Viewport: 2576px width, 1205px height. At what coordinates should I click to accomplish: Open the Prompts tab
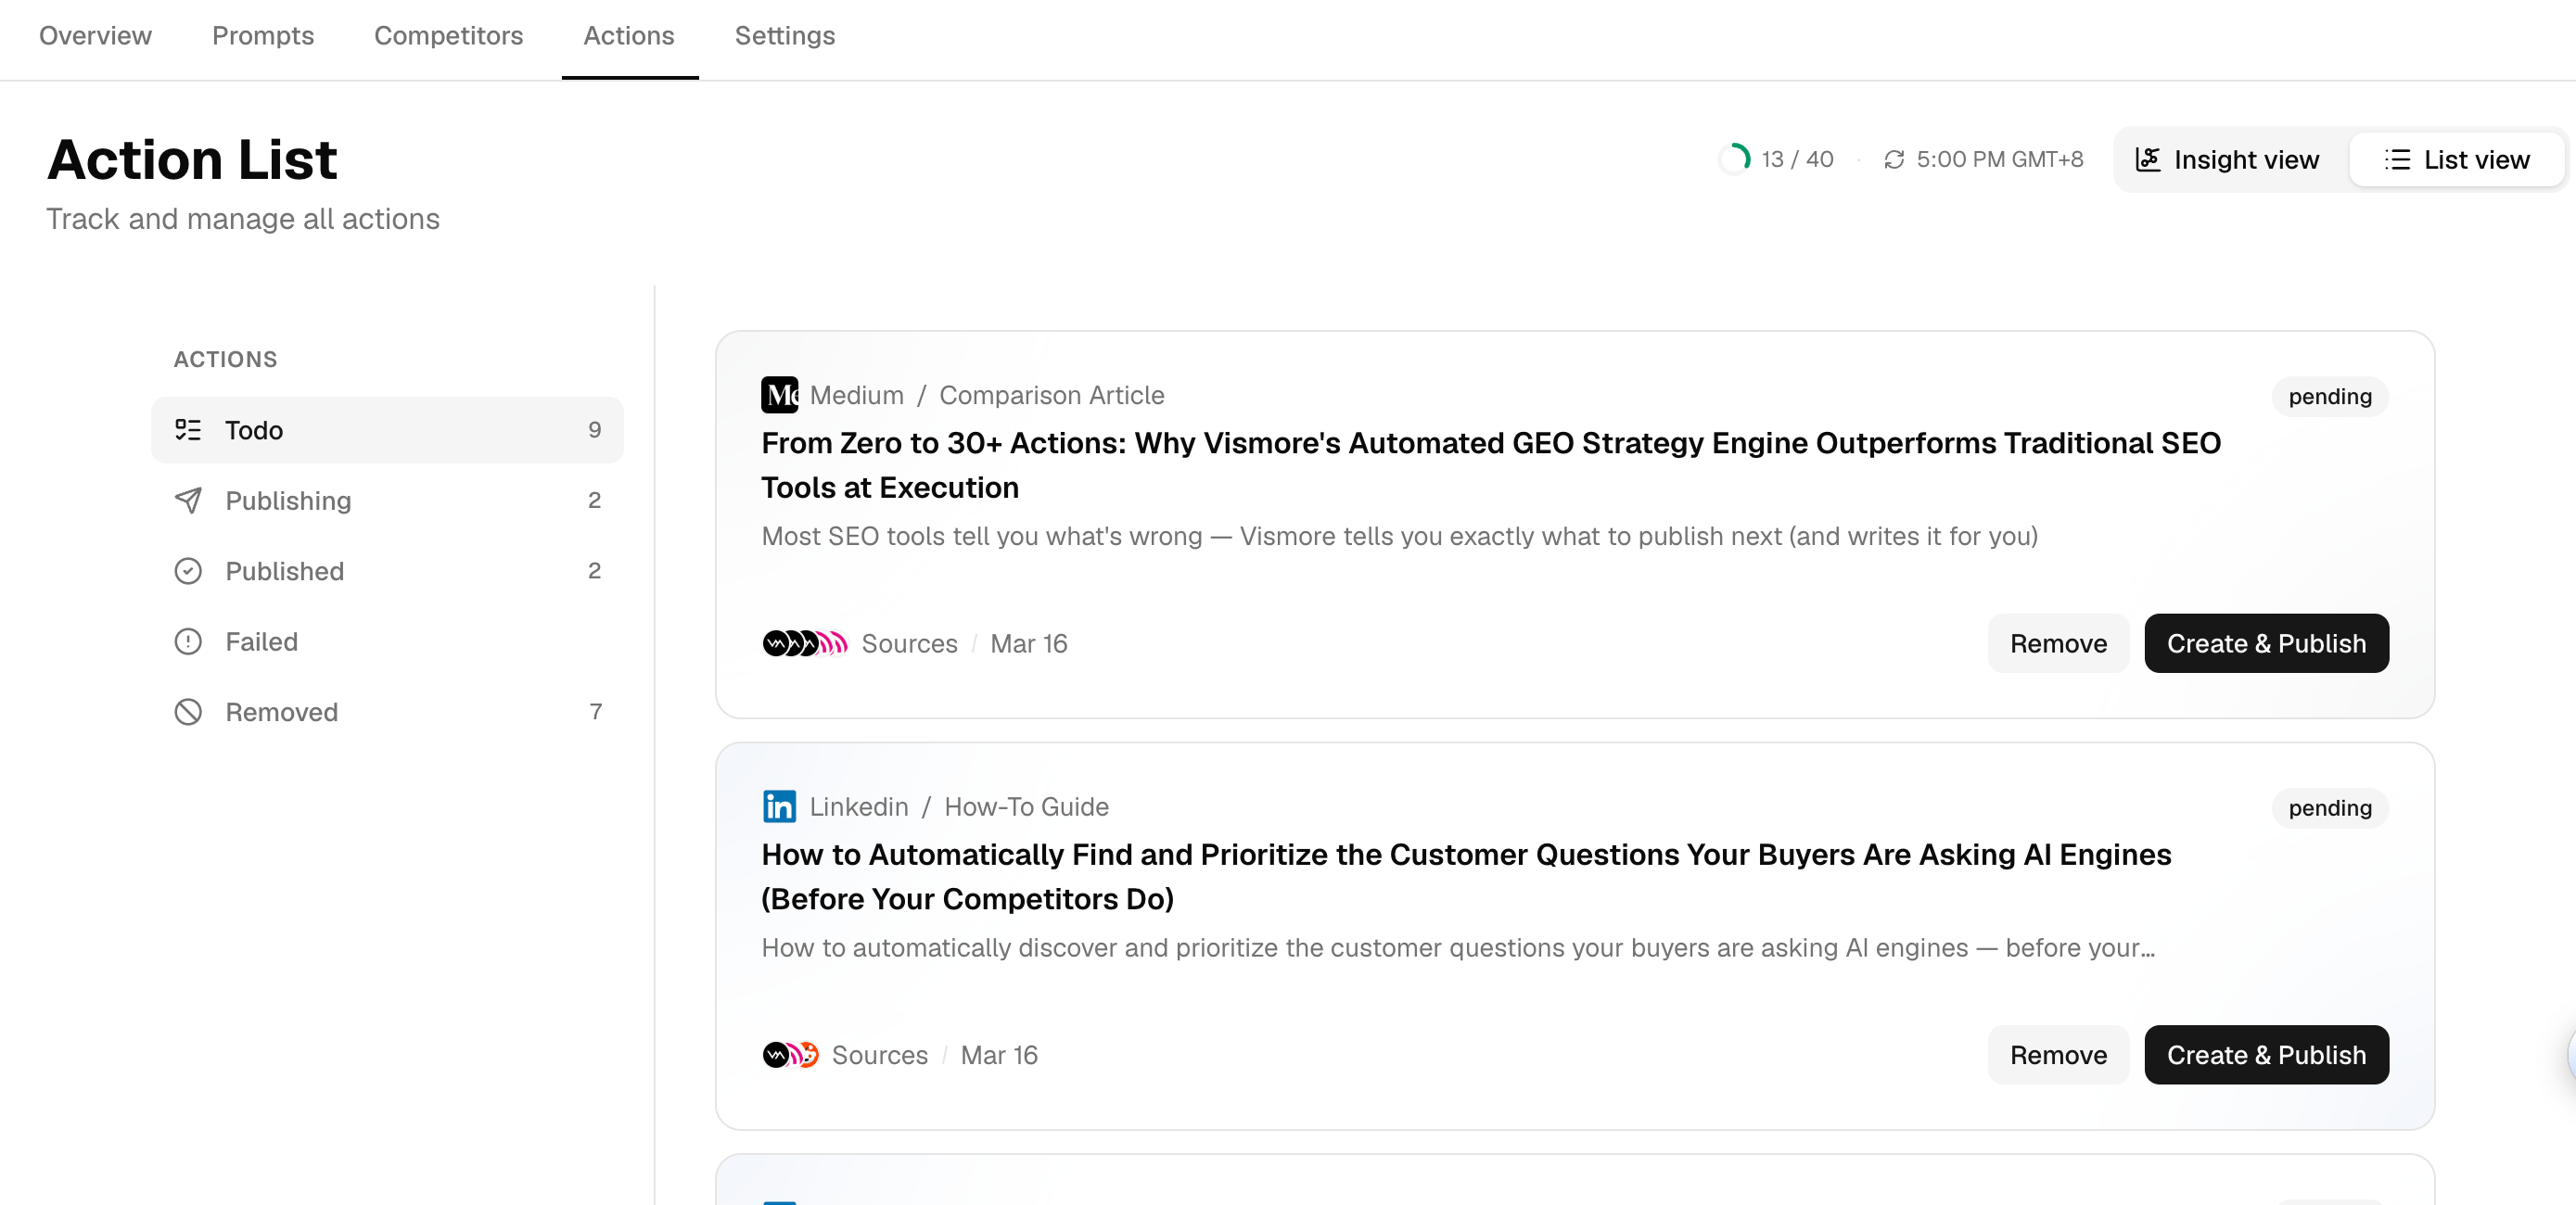(262, 36)
